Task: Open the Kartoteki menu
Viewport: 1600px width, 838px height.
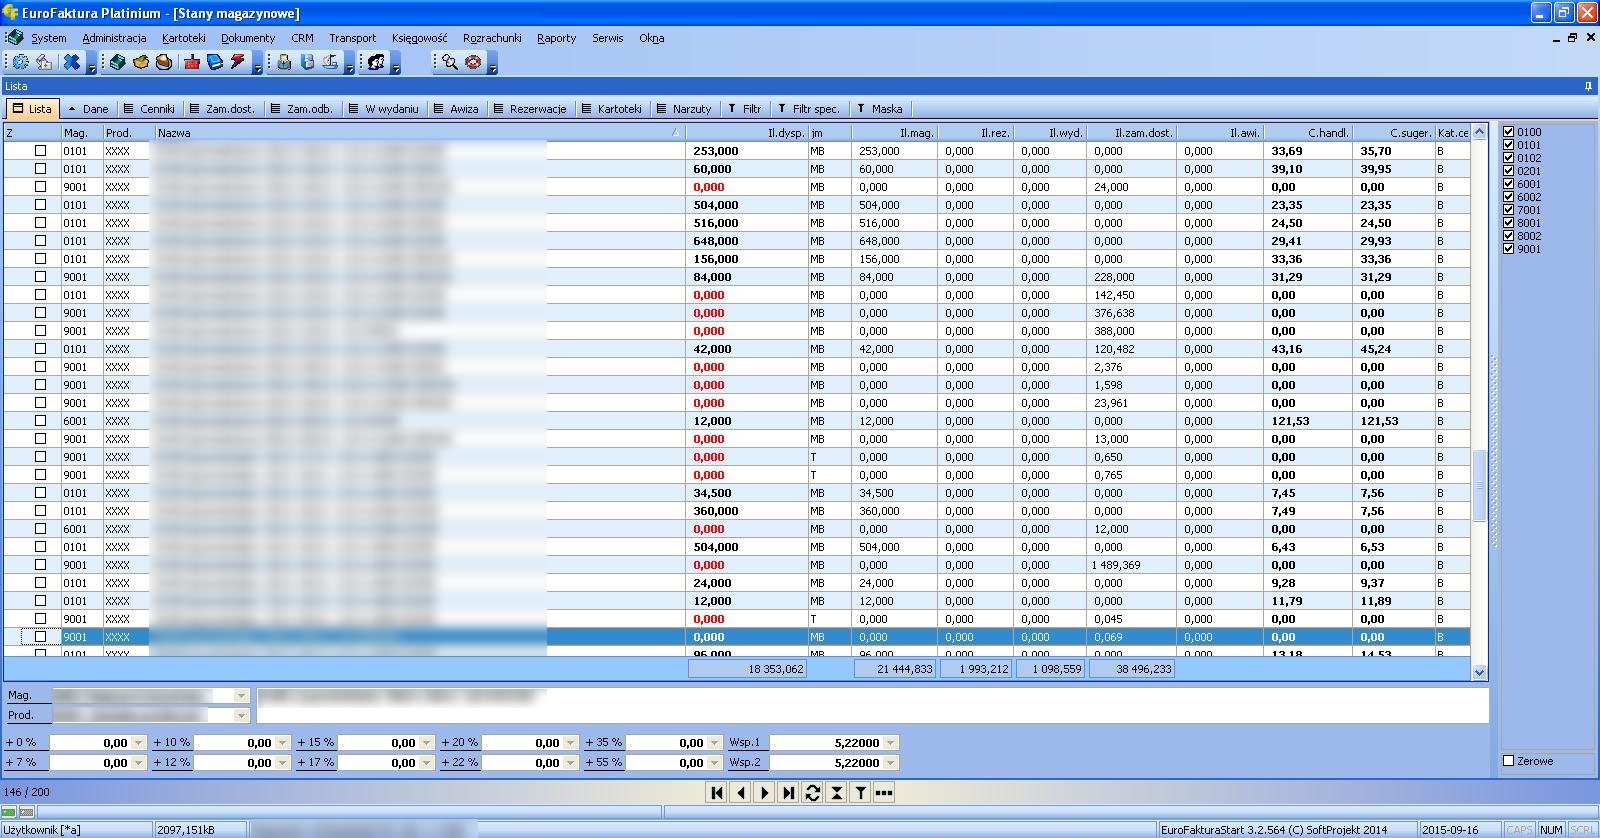Action: pos(183,38)
